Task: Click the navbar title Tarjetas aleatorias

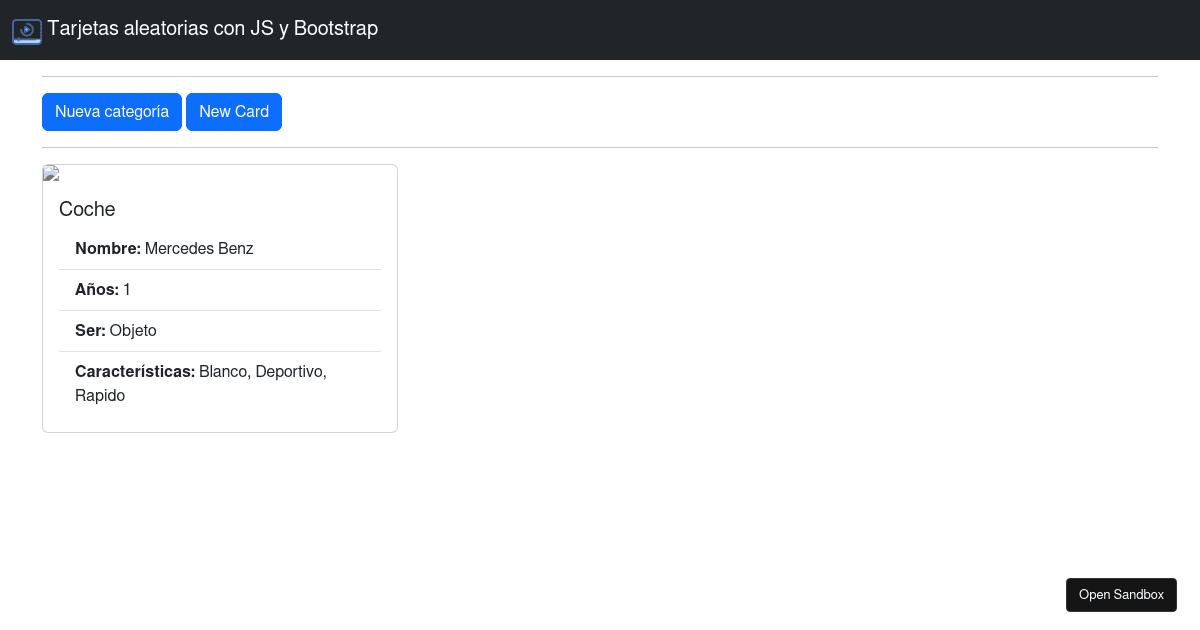Action: coord(212,29)
